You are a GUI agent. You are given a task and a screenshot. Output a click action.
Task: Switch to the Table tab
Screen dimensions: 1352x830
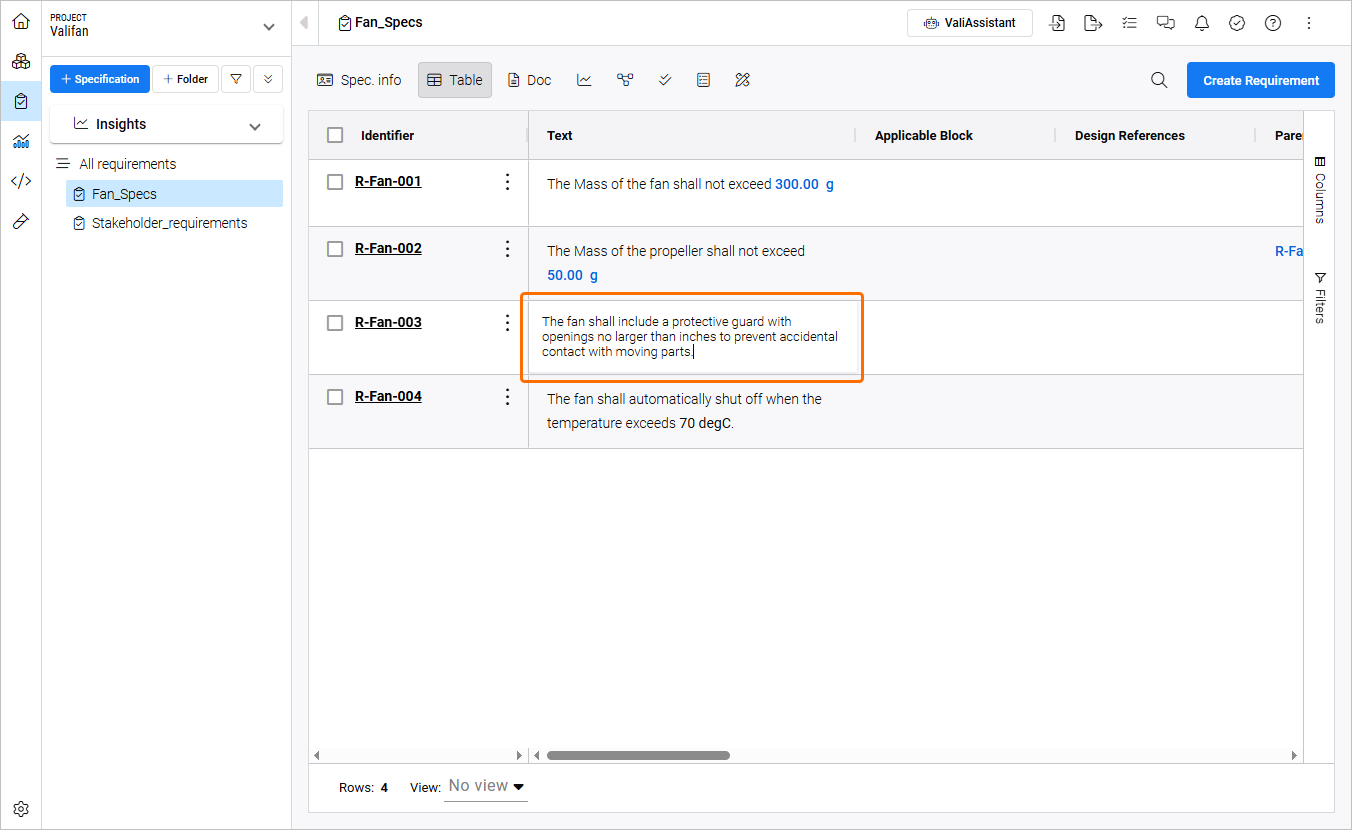point(455,80)
